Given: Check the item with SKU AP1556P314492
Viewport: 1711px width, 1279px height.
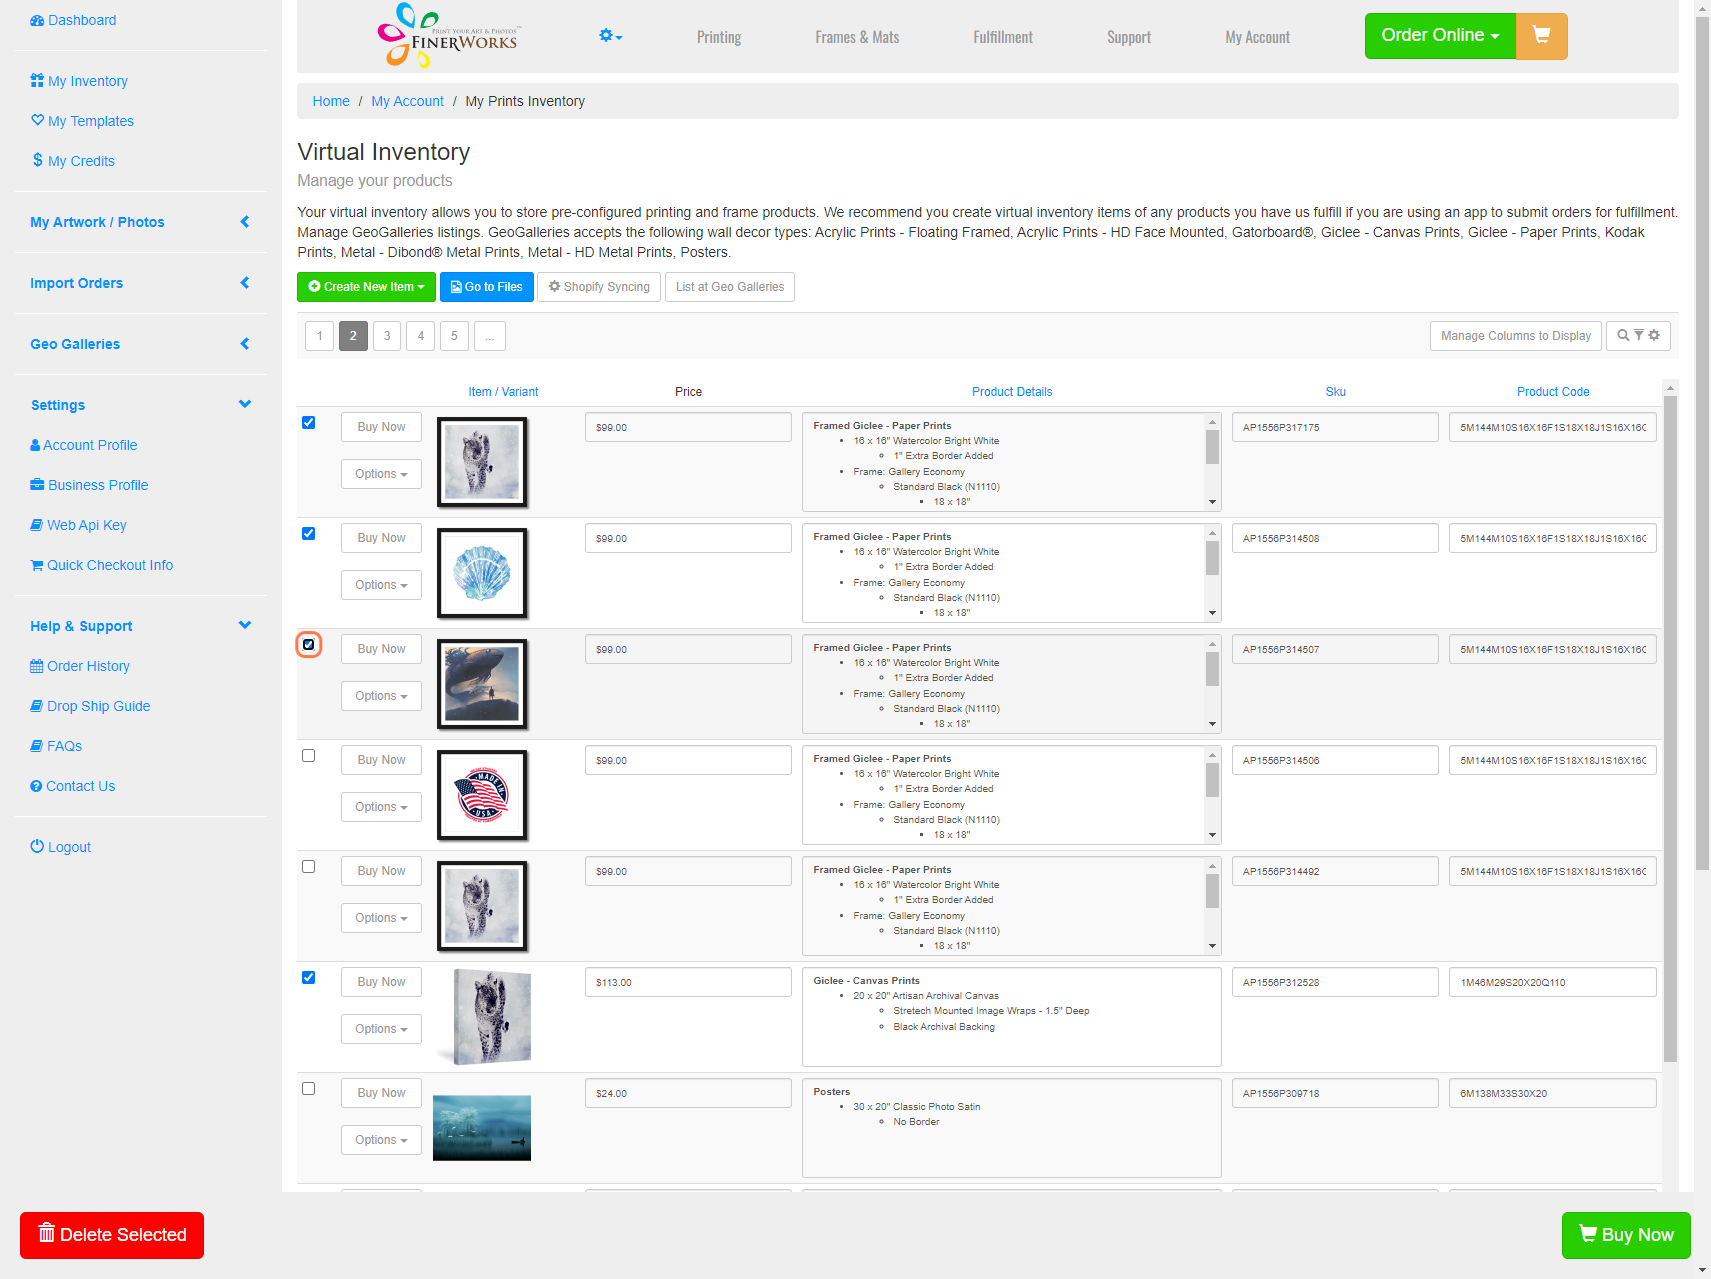Looking at the screenshot, I should [308, 867].
